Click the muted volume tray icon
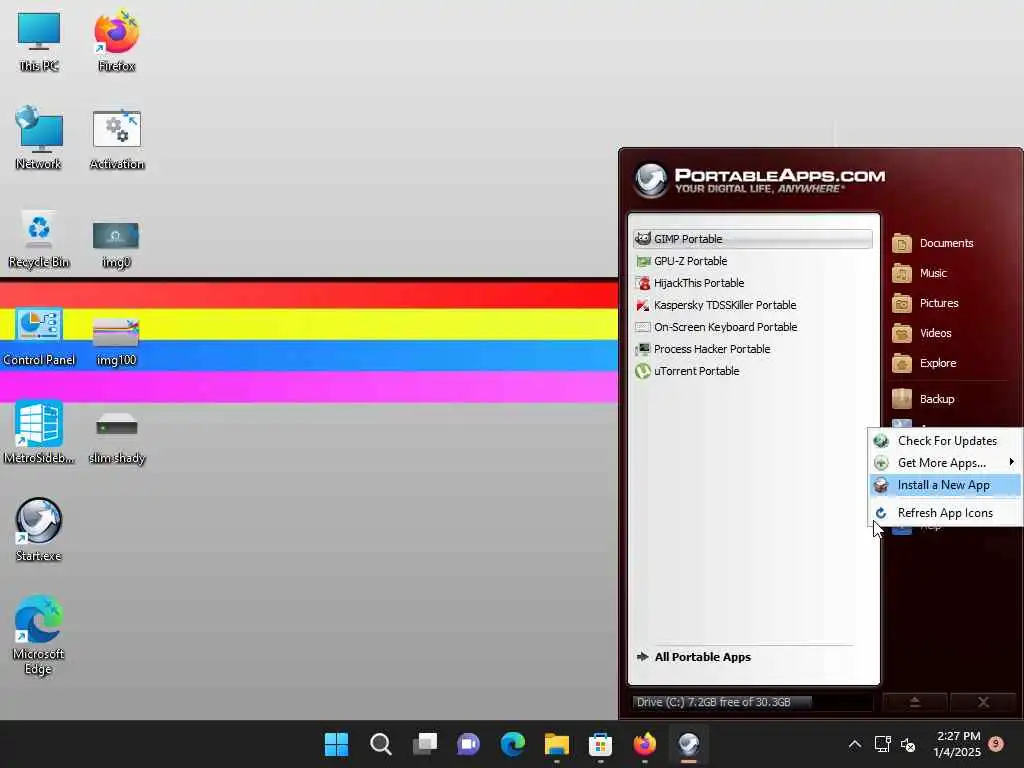 908,744
